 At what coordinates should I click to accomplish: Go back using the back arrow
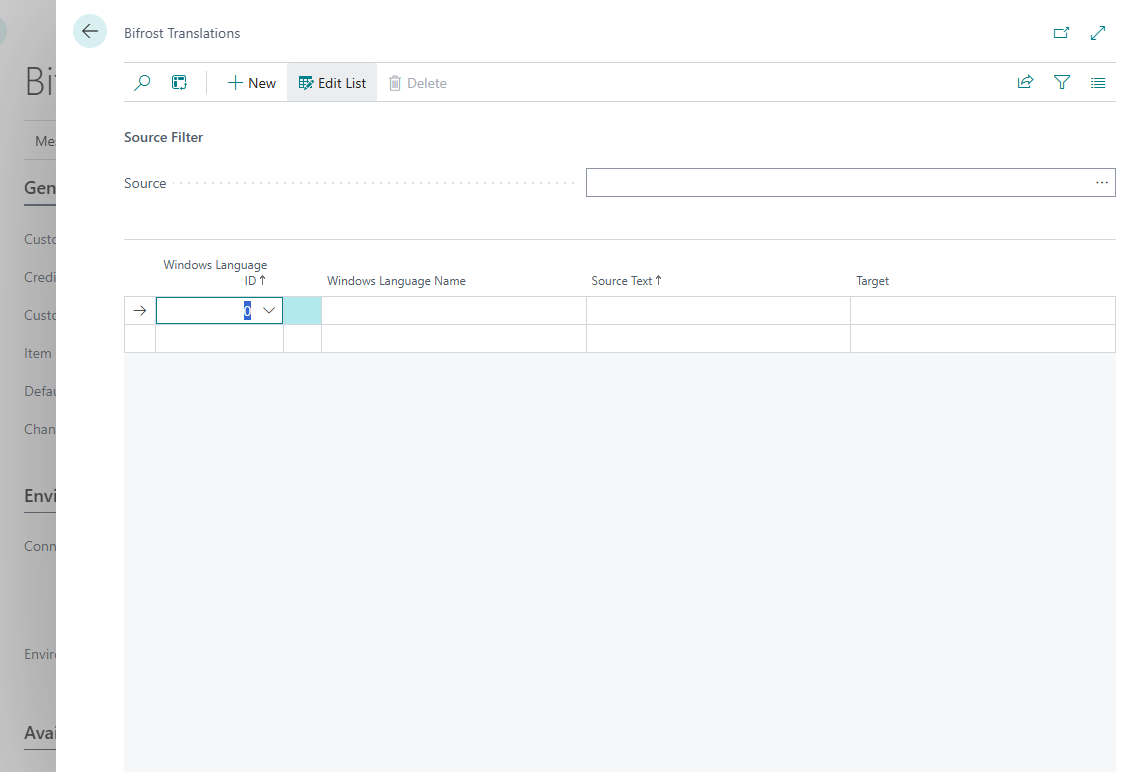(90, 32)
